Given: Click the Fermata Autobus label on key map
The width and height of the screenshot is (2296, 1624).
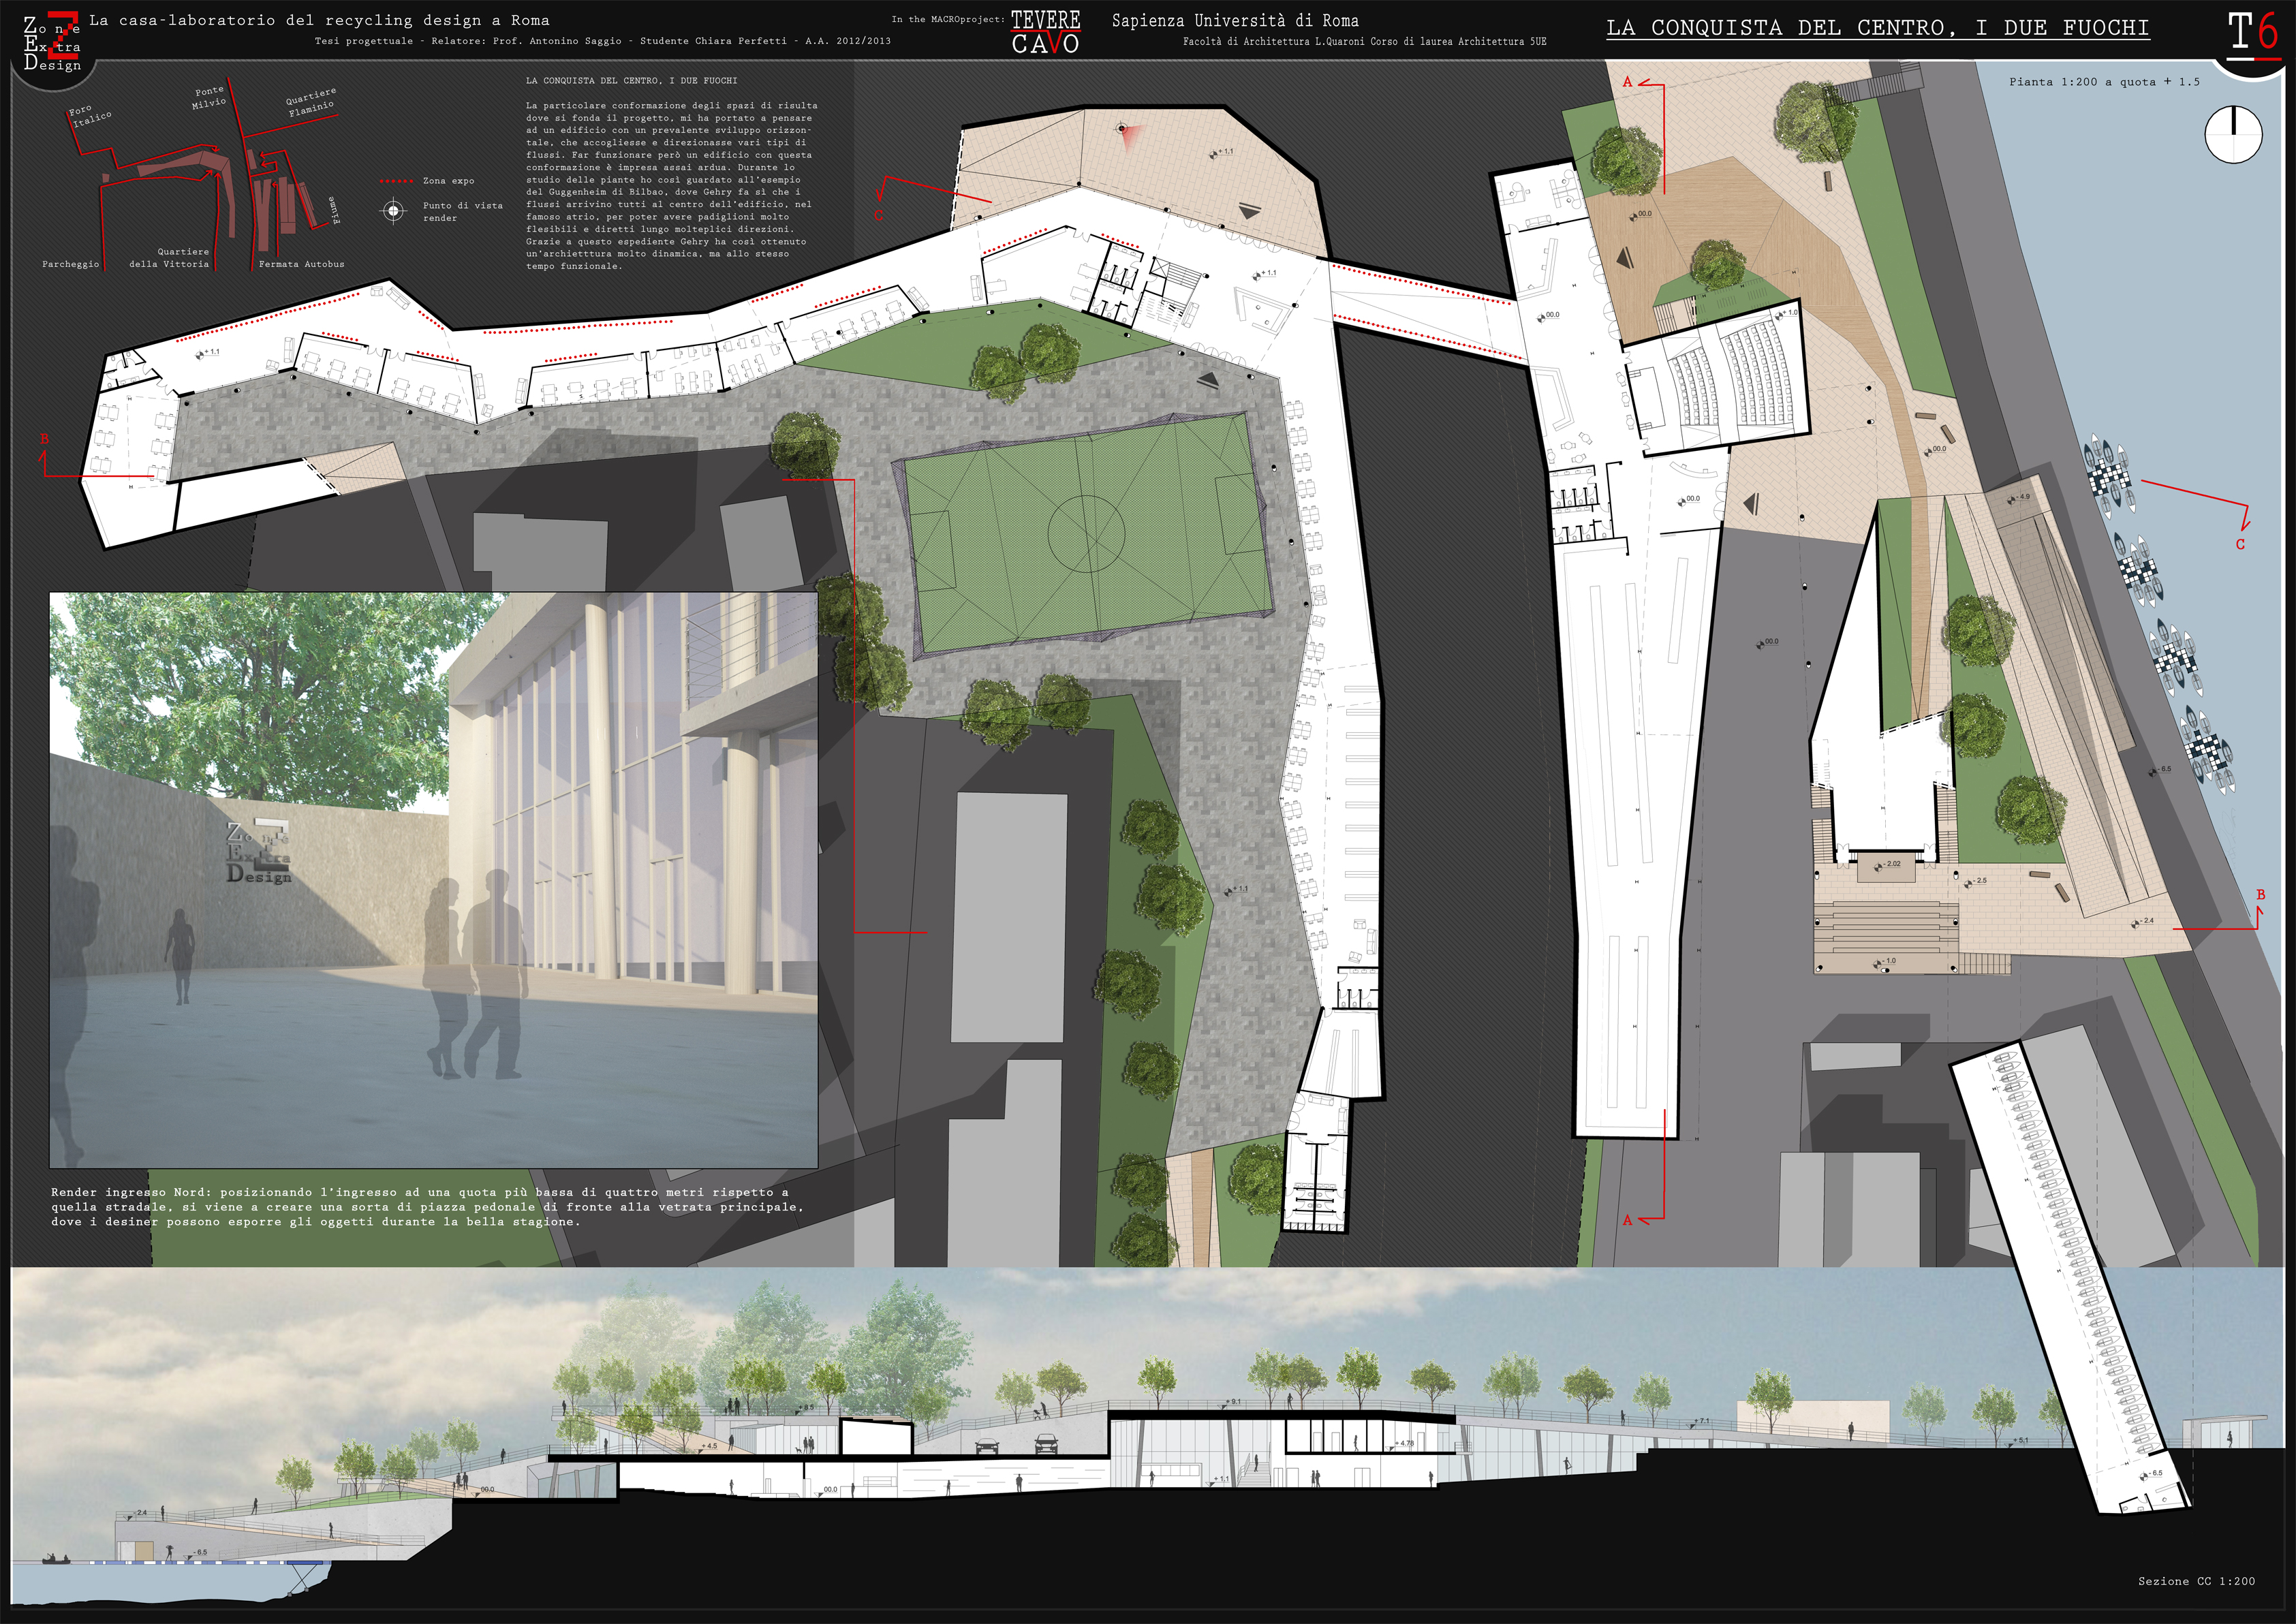Looking at the screenshot, I should pos(301,264).
